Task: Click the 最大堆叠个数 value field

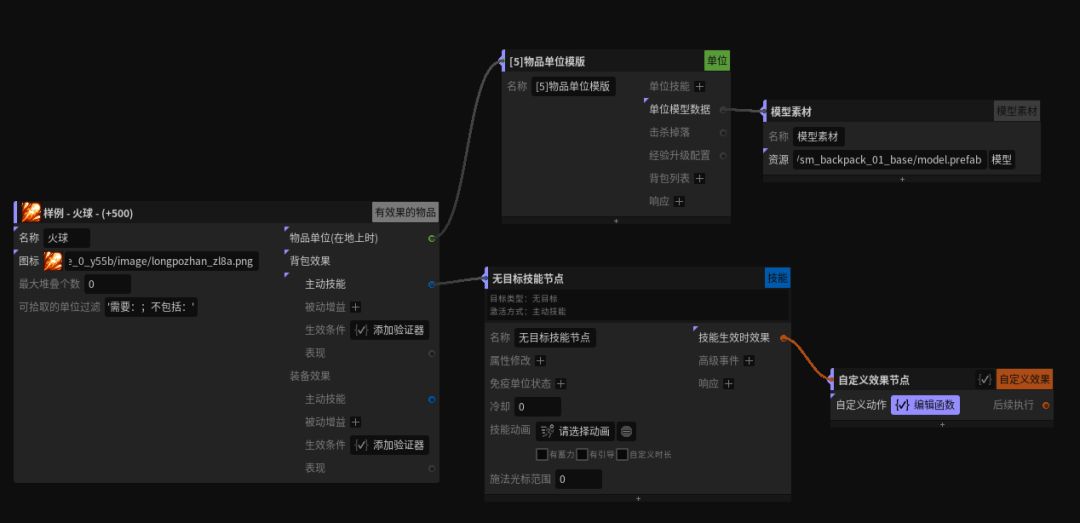Action: (107, 284)
